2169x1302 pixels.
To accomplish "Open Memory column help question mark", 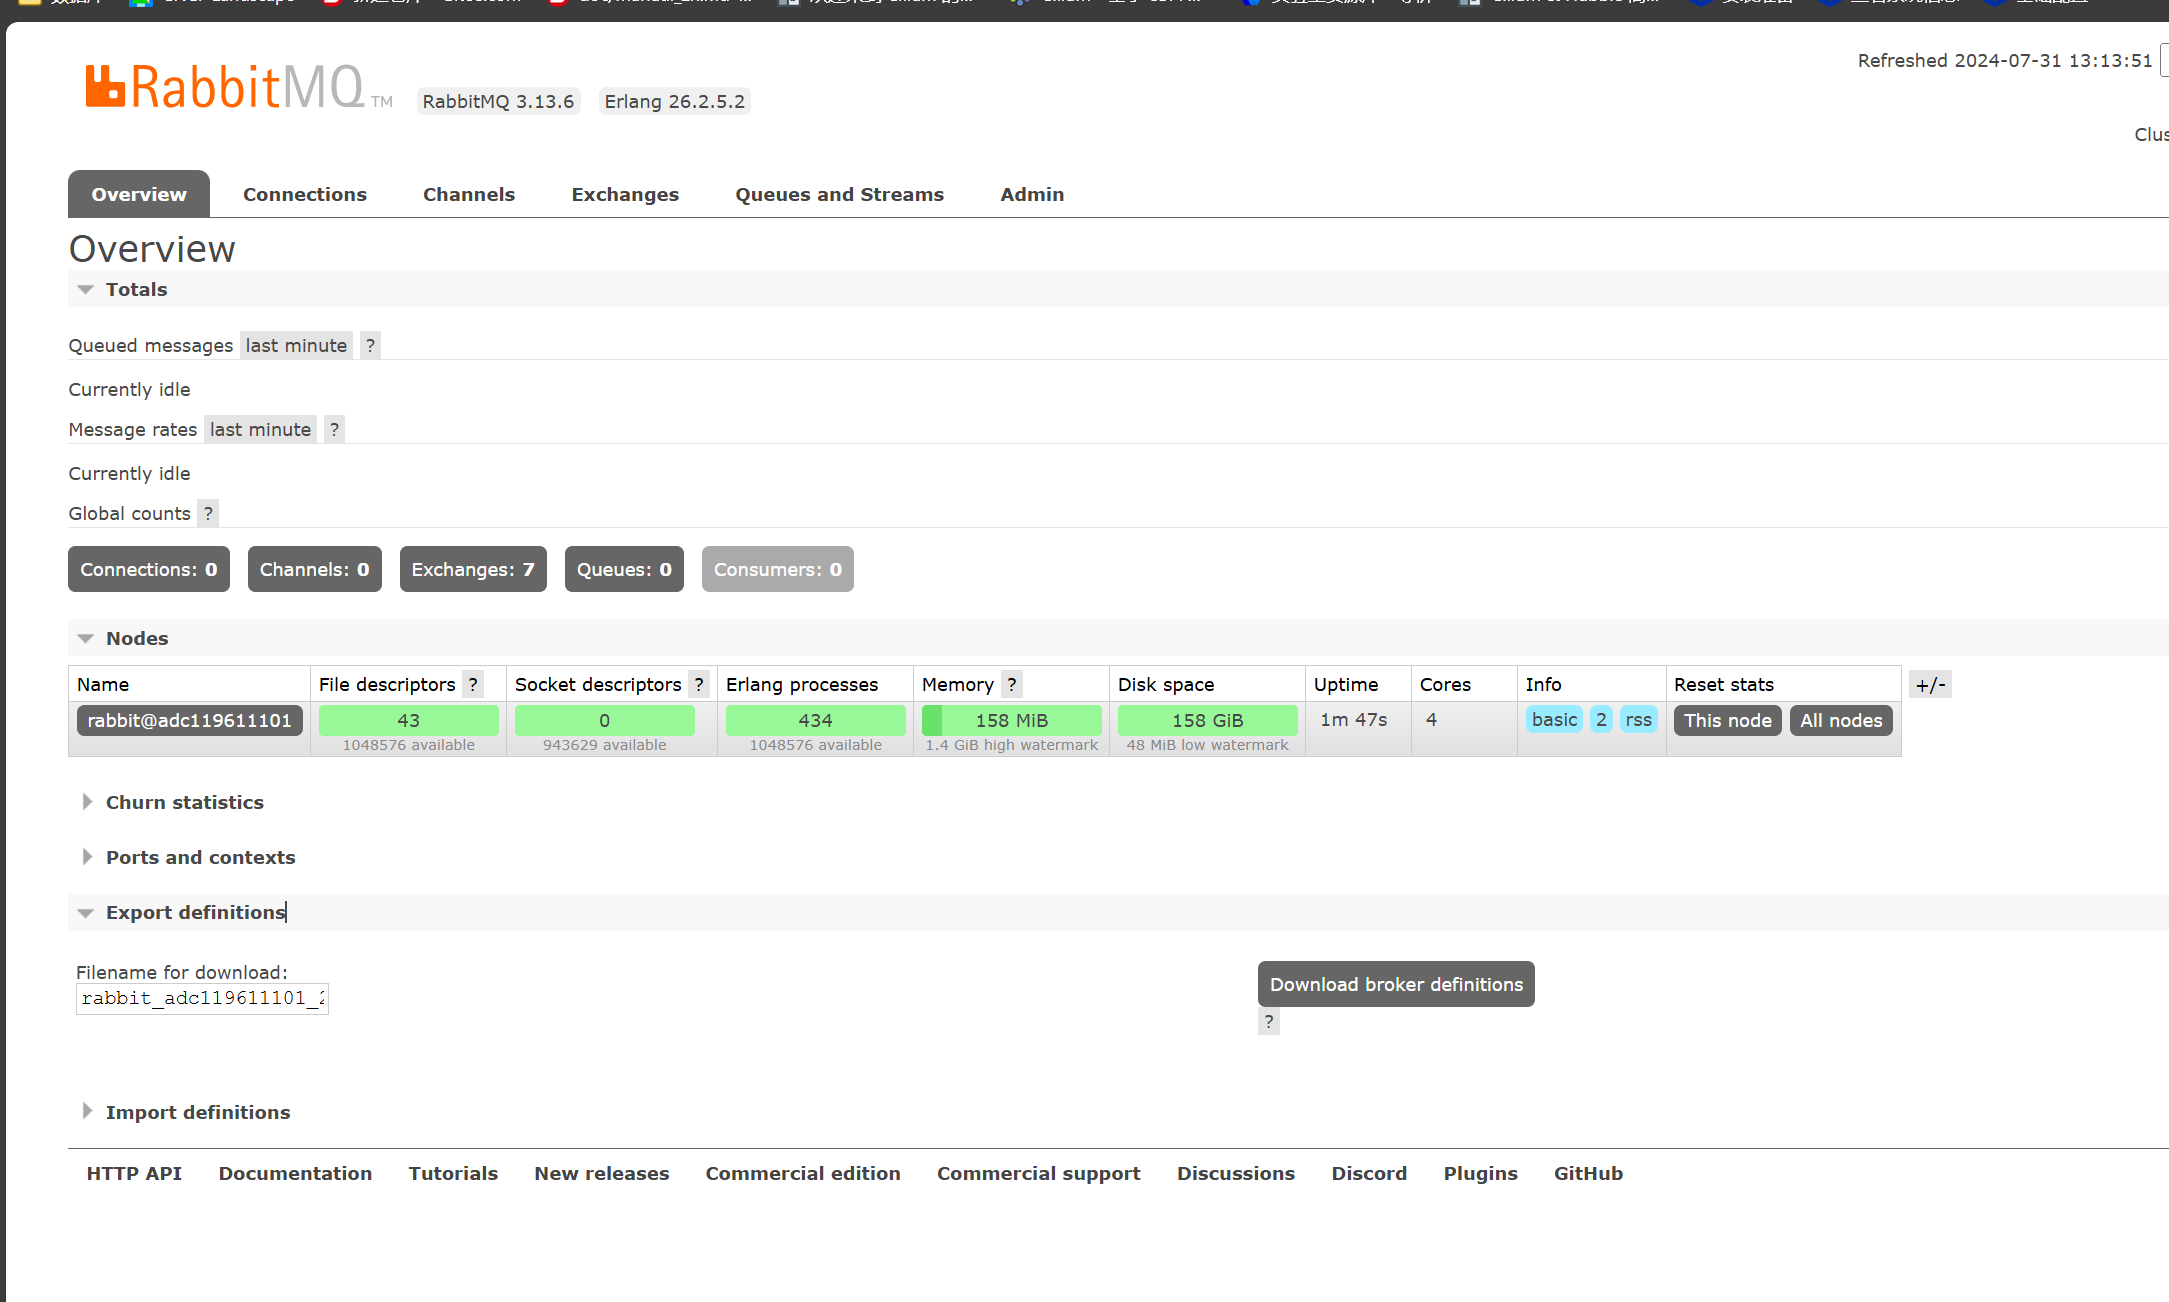I will point(1012,684).
